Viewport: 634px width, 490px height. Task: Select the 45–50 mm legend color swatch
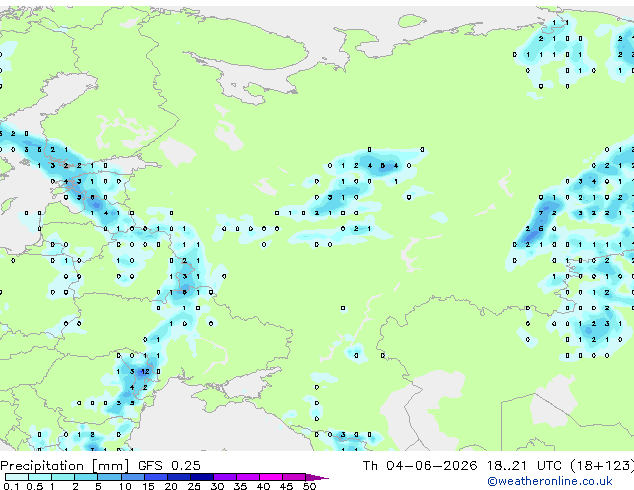click(x=294, y=477)
